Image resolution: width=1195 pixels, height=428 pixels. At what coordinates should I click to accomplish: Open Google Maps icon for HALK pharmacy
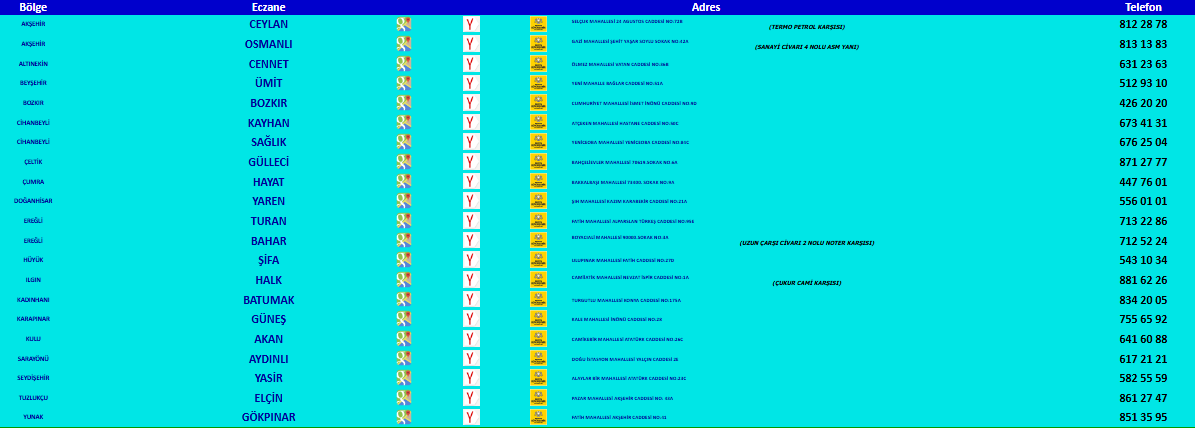[x=404, y=279]
